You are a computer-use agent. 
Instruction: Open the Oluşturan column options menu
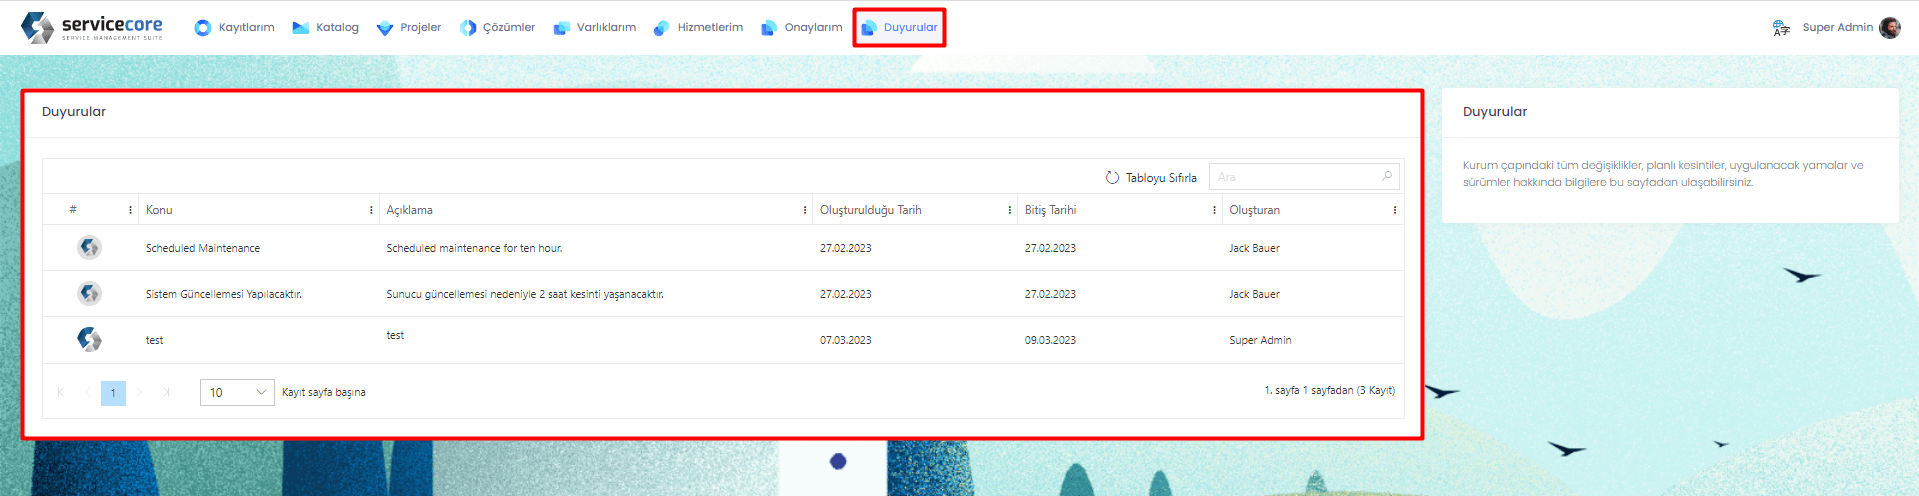tap(1394, 210)
